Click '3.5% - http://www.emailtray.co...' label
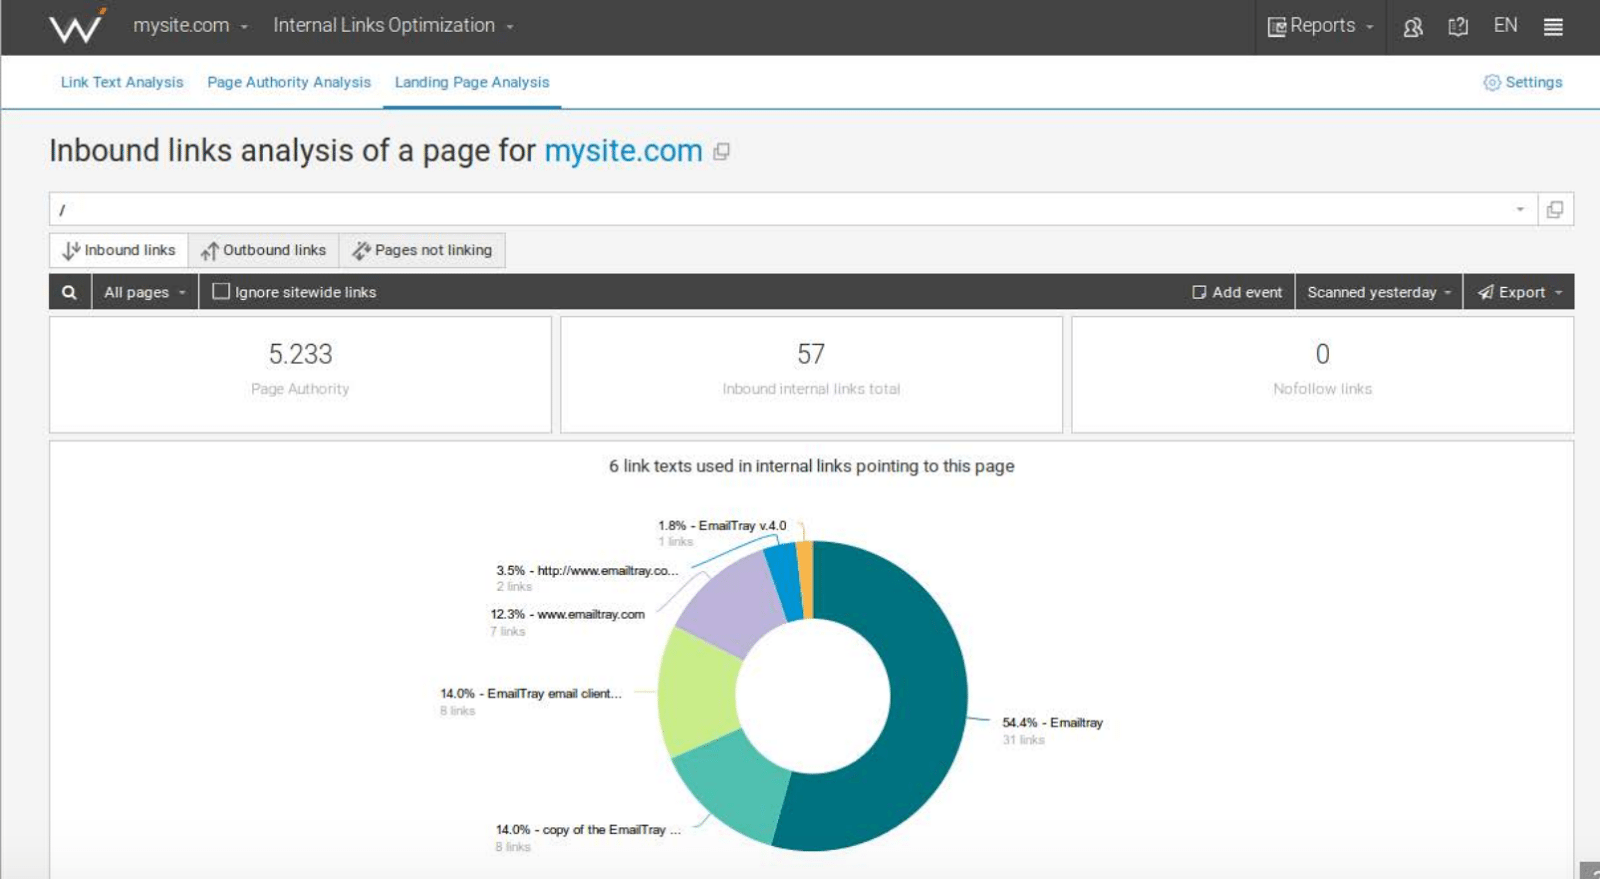The height and width of the screenshot is (879, 1600). coord(587,570)
